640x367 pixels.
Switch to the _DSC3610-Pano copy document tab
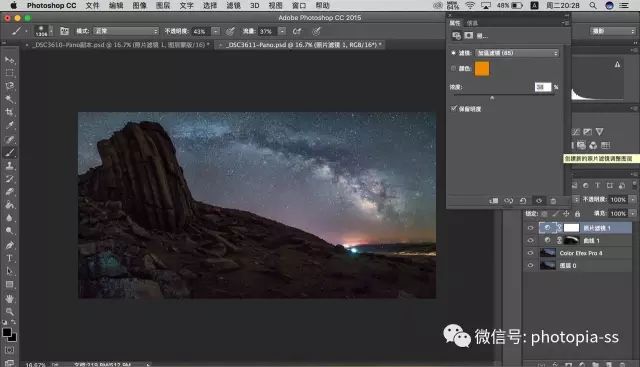119,45
